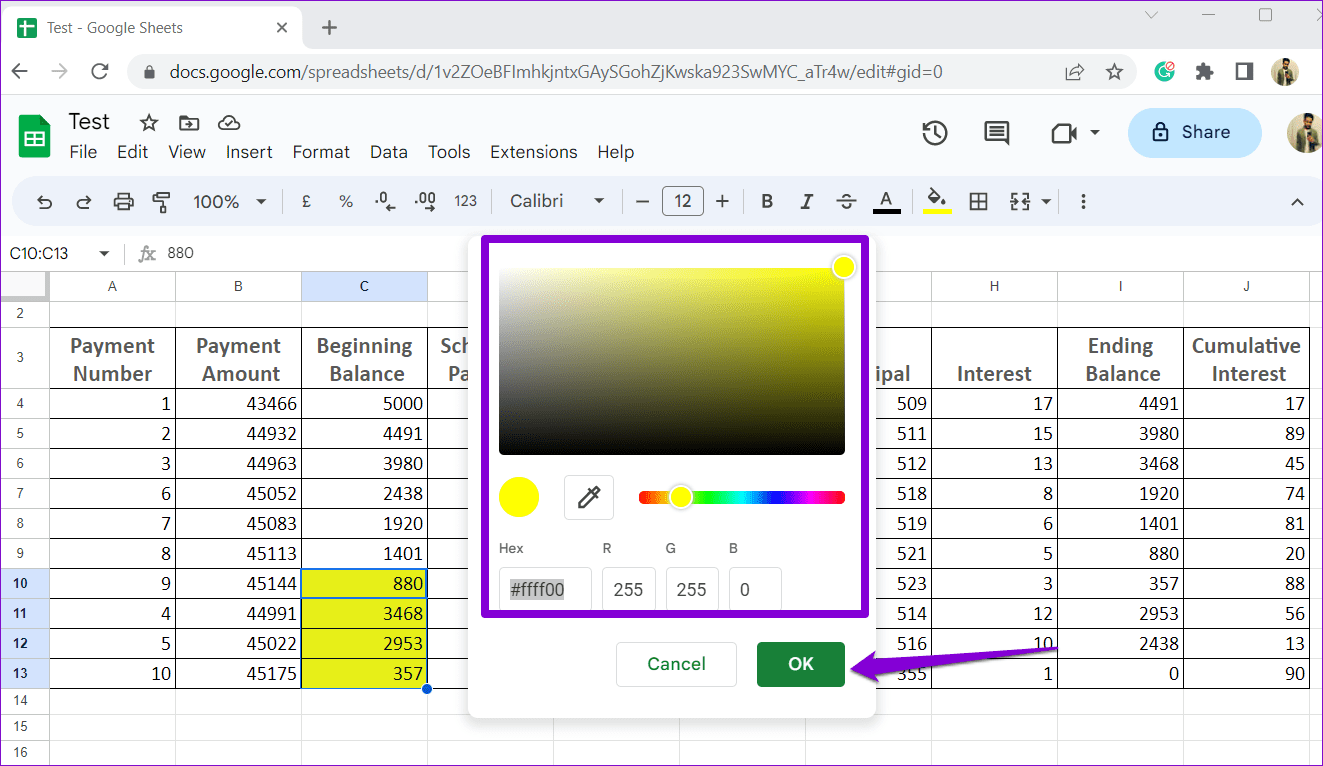Open version history clock icon
The height and width of the screenshot is (766, 1323).
(x=935, y=133)
